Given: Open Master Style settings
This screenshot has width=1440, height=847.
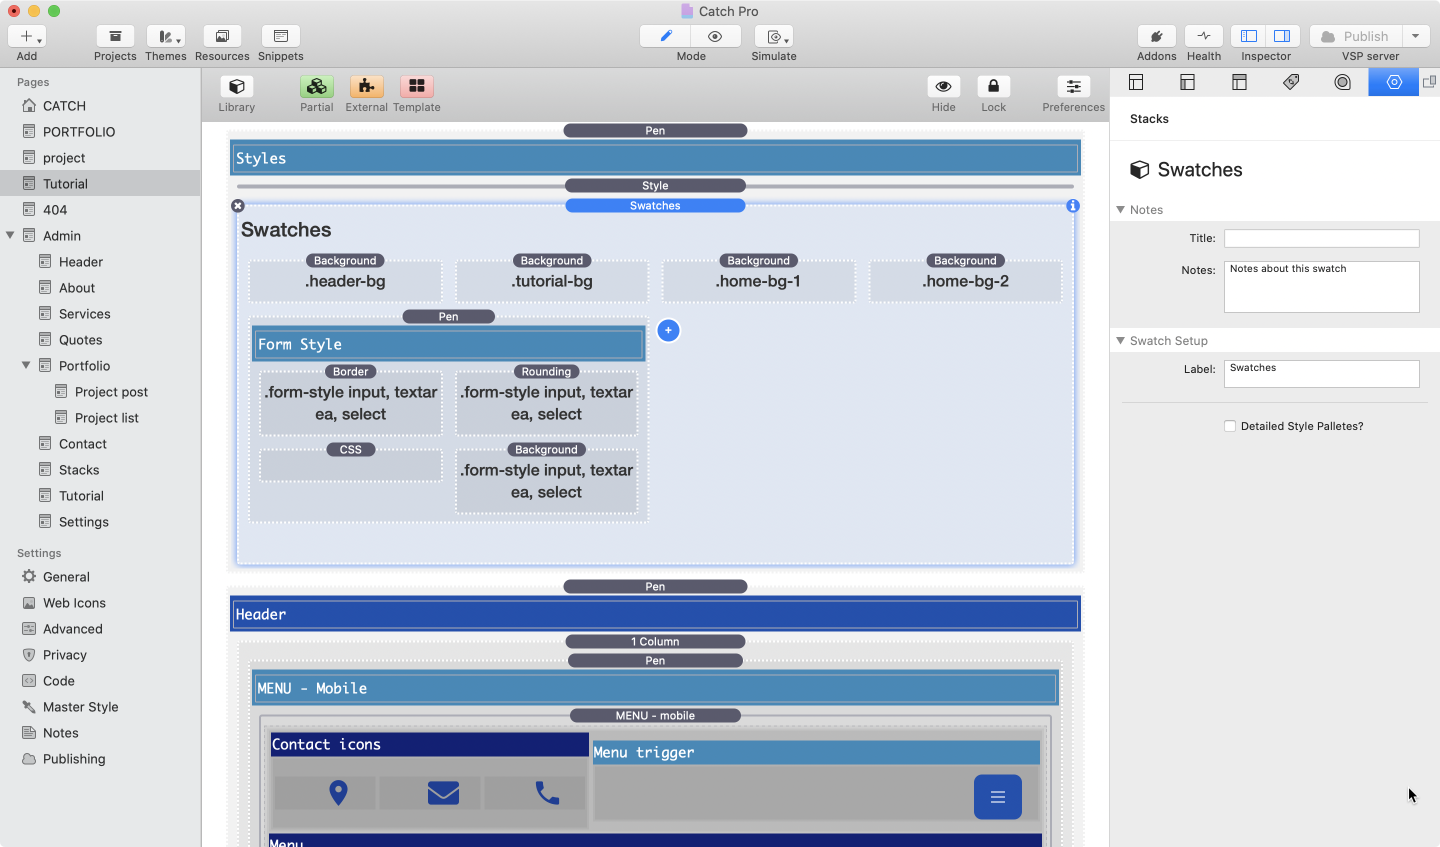Looking at the screenshot, I should pos(80,707).
